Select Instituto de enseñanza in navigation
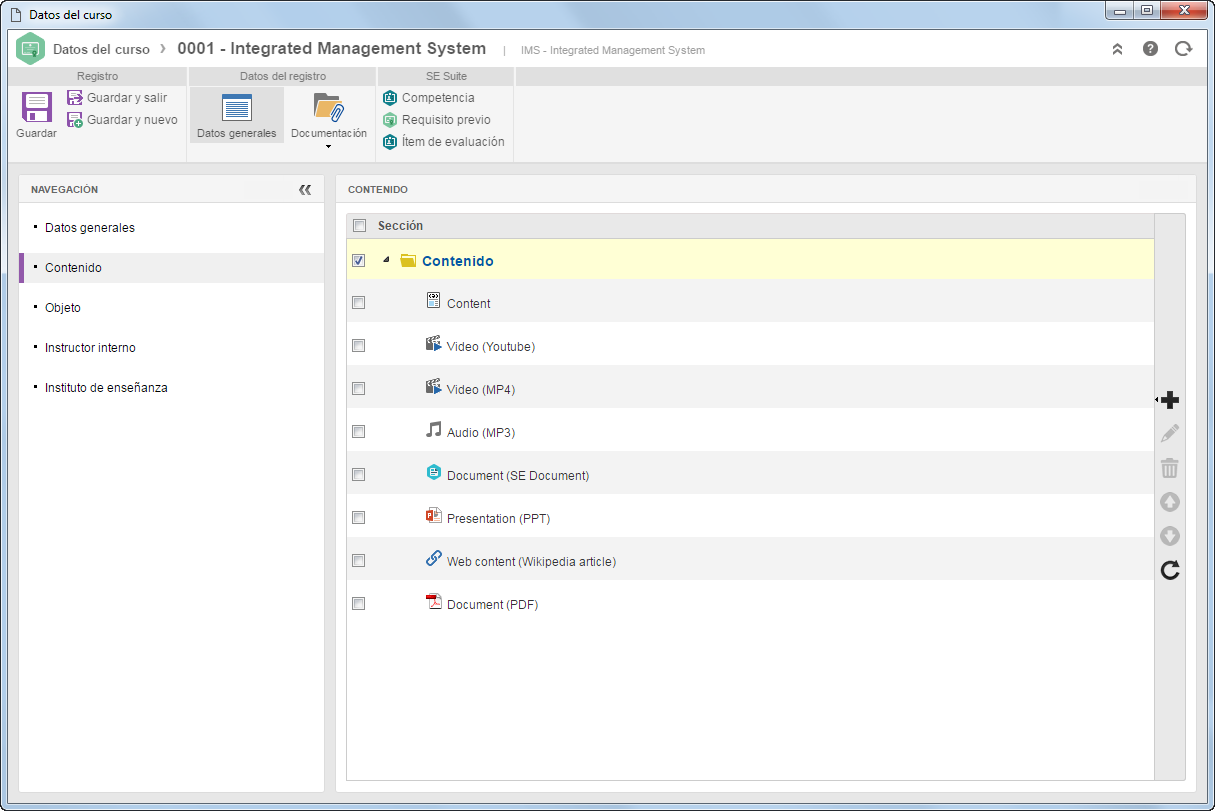Screen dimensions: 1215x811 click(106, 388)
